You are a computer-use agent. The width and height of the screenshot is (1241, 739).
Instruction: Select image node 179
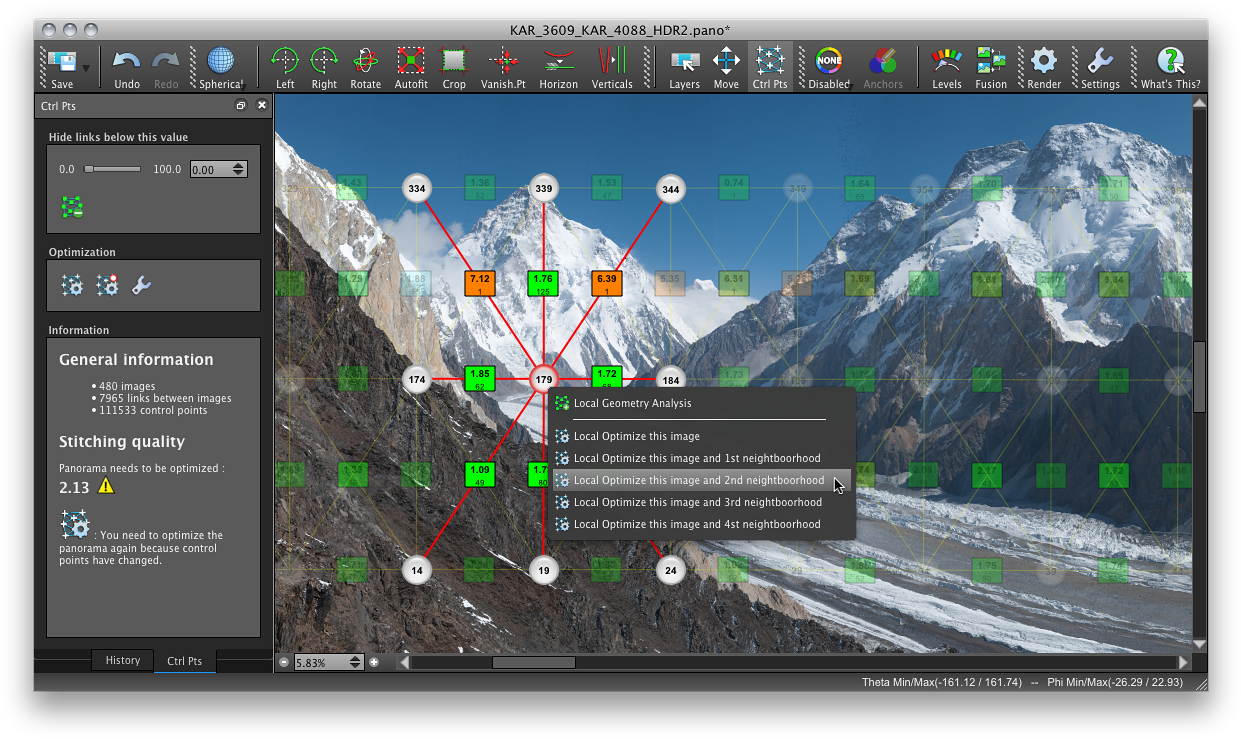[x=543, y=380]
